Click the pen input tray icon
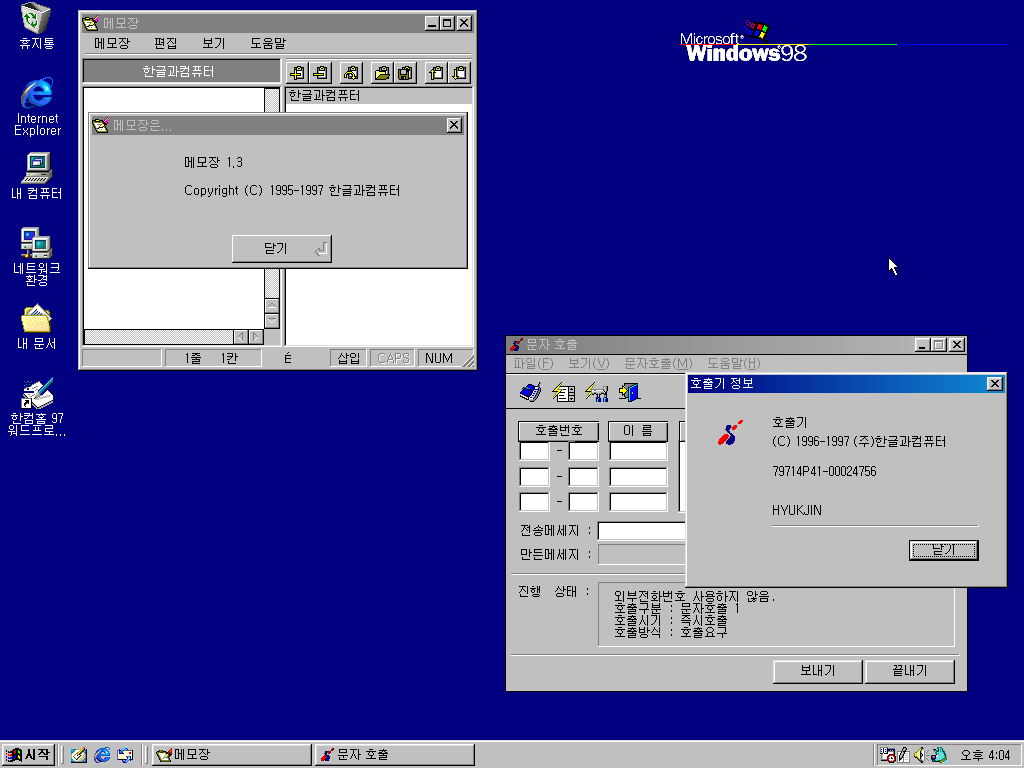Screen dimensions: 1024x768 904,755
